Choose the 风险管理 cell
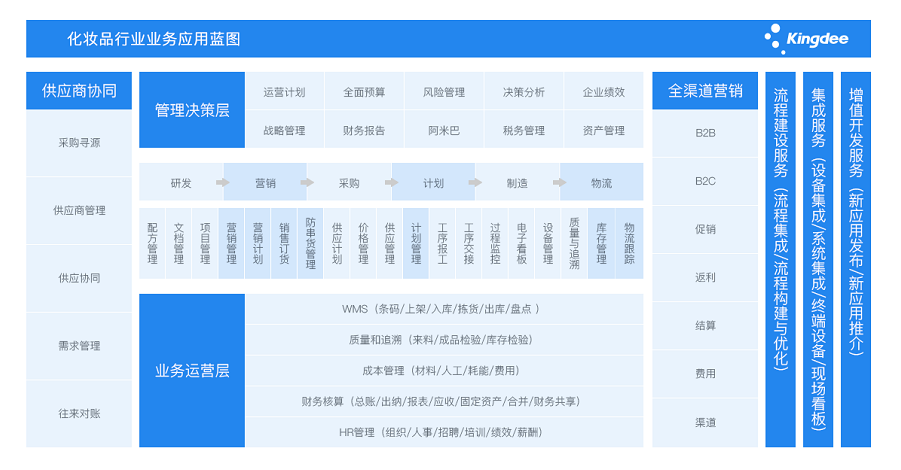Viewport: 901px width, 470px height. (x=444, y=92)
